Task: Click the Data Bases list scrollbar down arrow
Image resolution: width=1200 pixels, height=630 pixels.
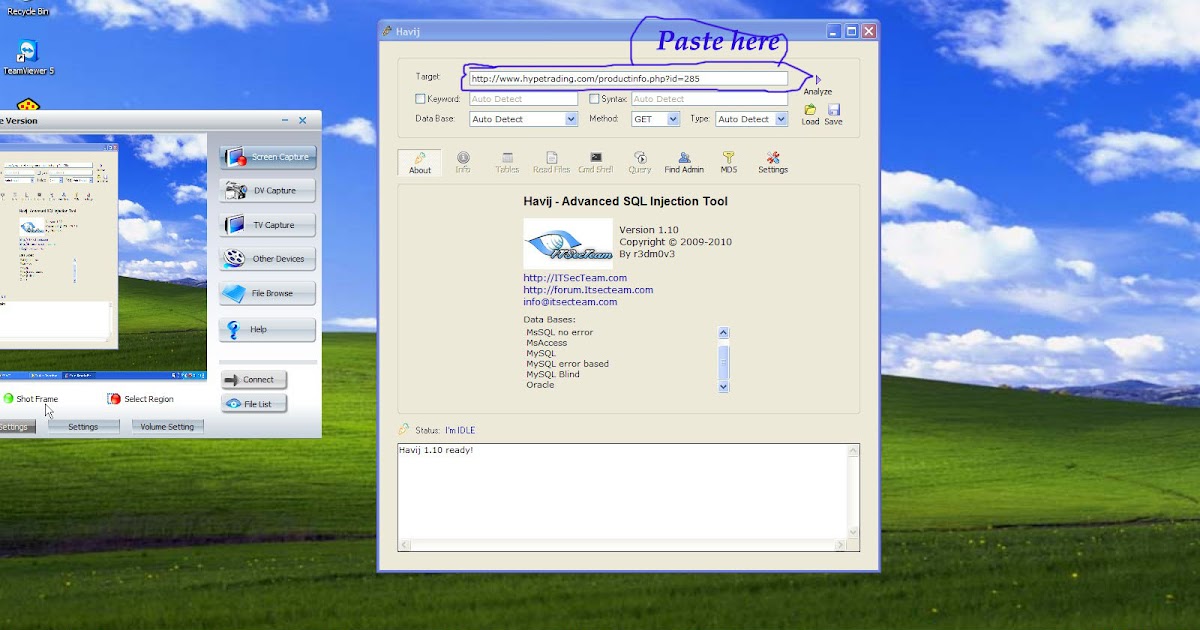Action: coord(724,387)
